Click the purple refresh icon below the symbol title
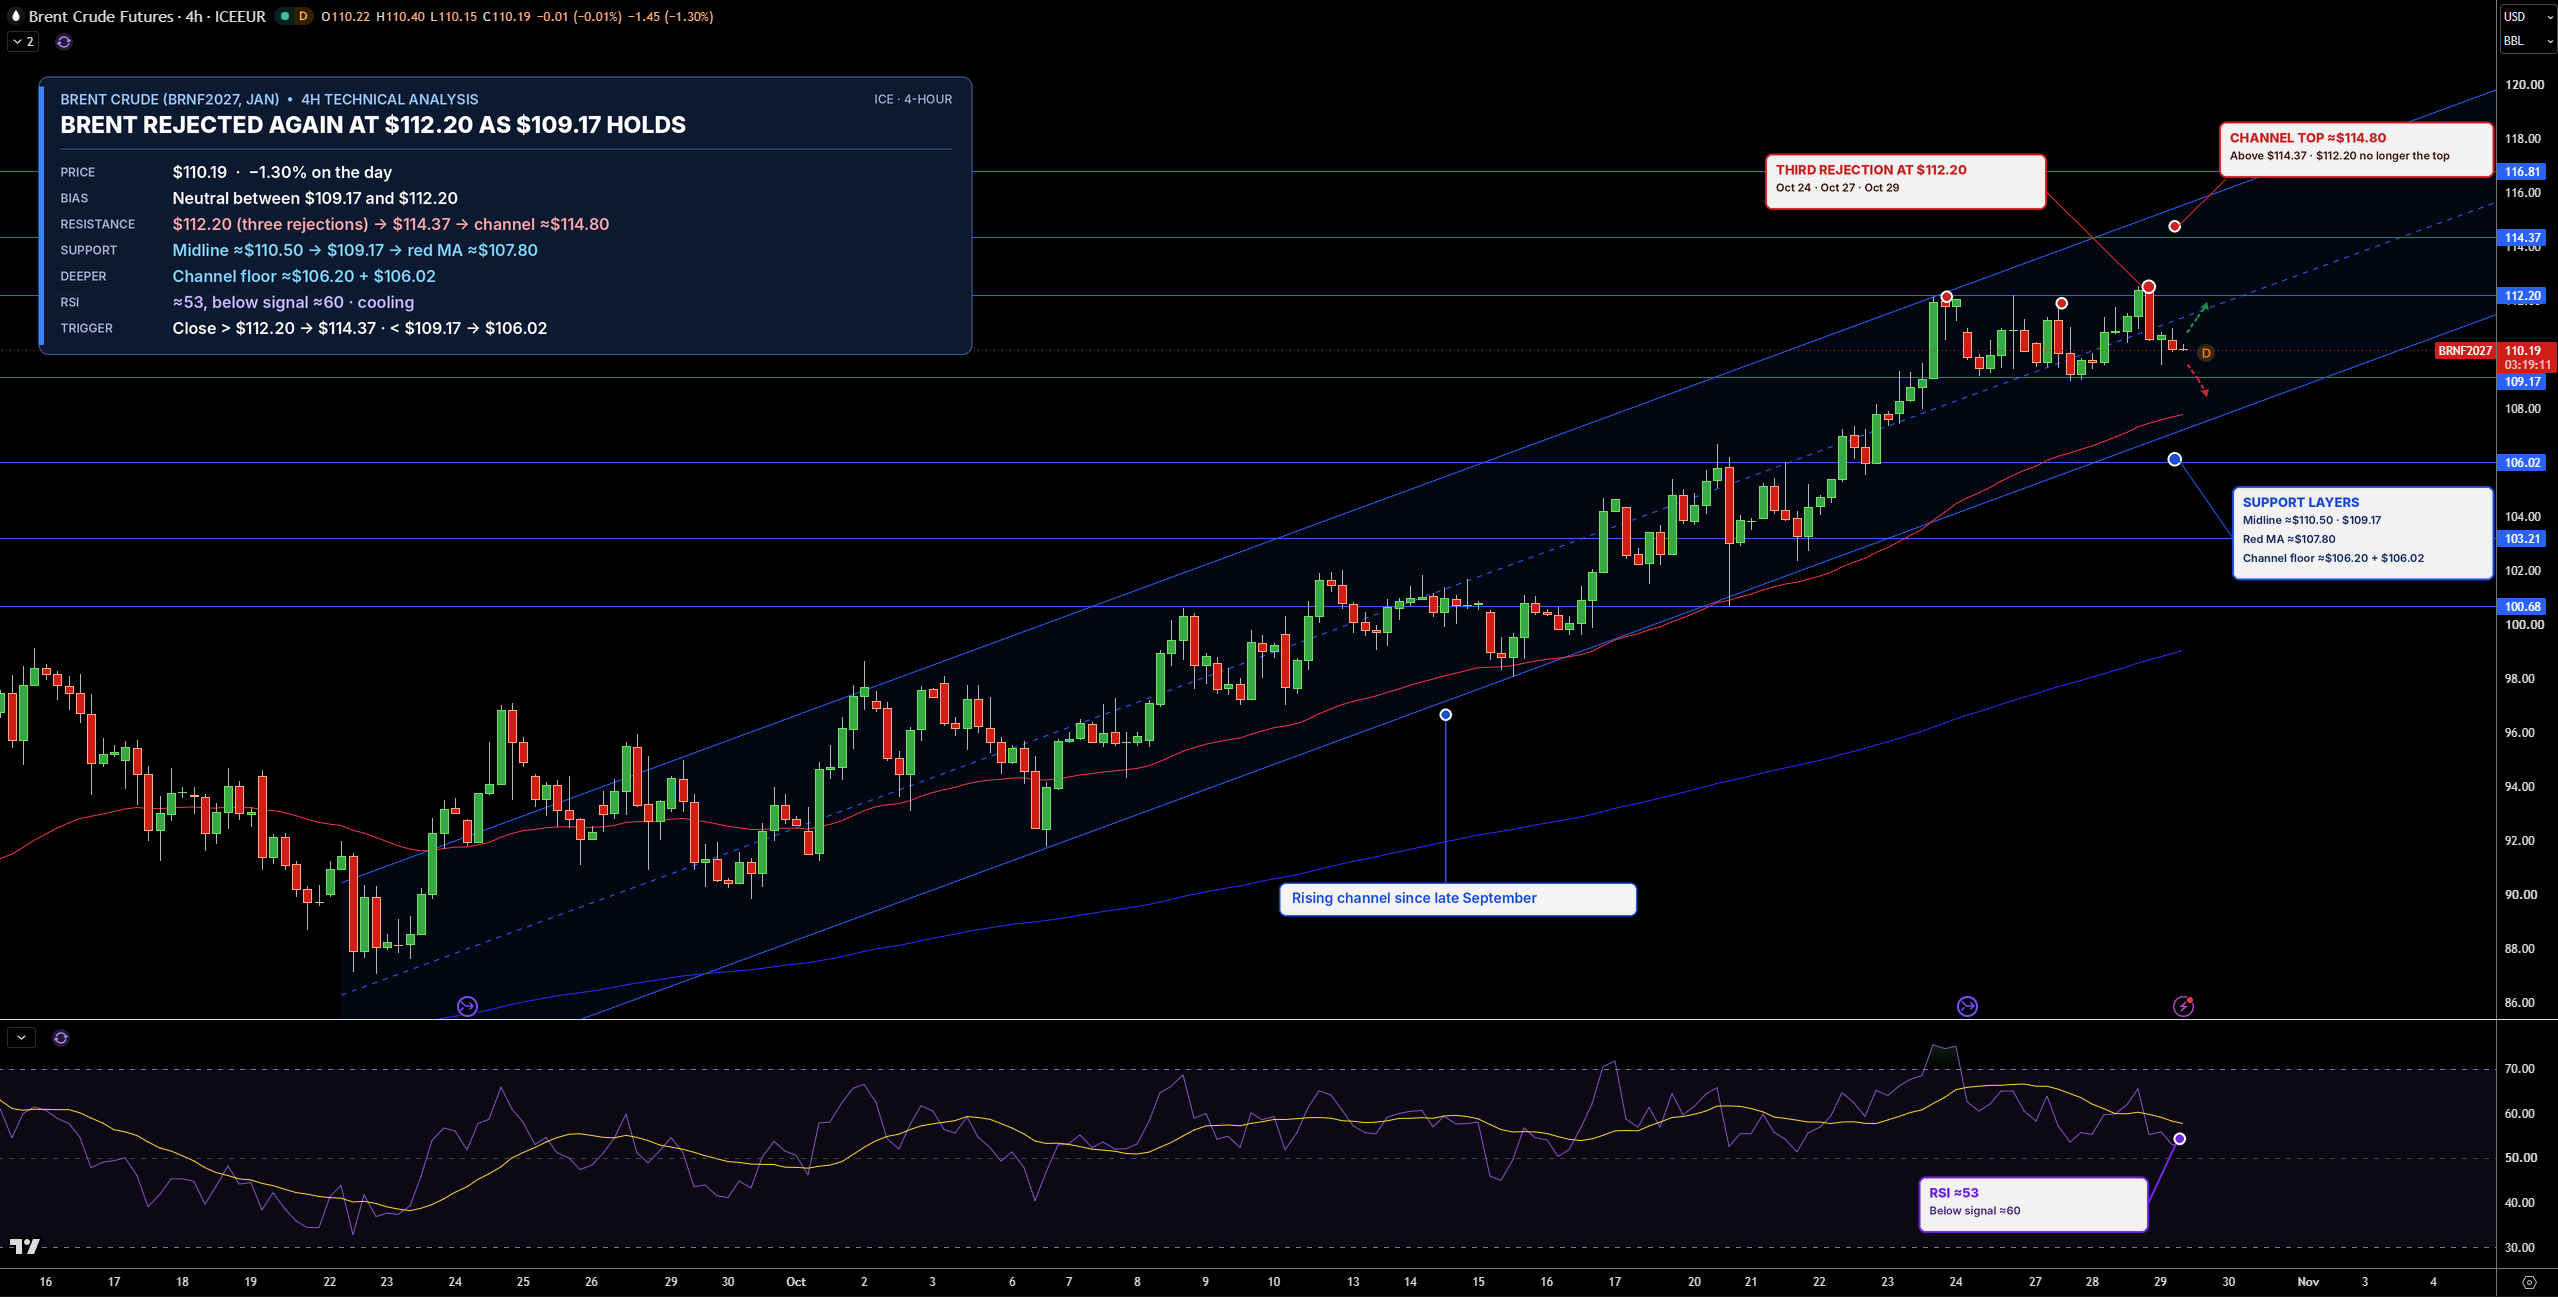This screenshot has width=2558, height=1297. point(64,42)
